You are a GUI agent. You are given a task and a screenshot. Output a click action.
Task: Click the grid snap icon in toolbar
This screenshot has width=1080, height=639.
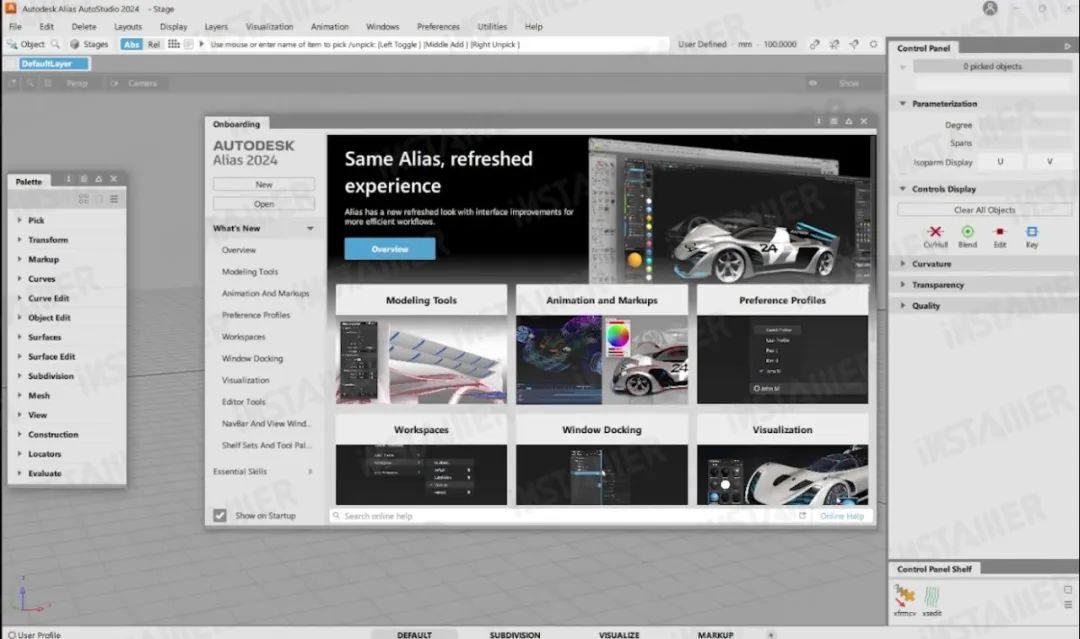pyautogui.click(x=174, y=44)
